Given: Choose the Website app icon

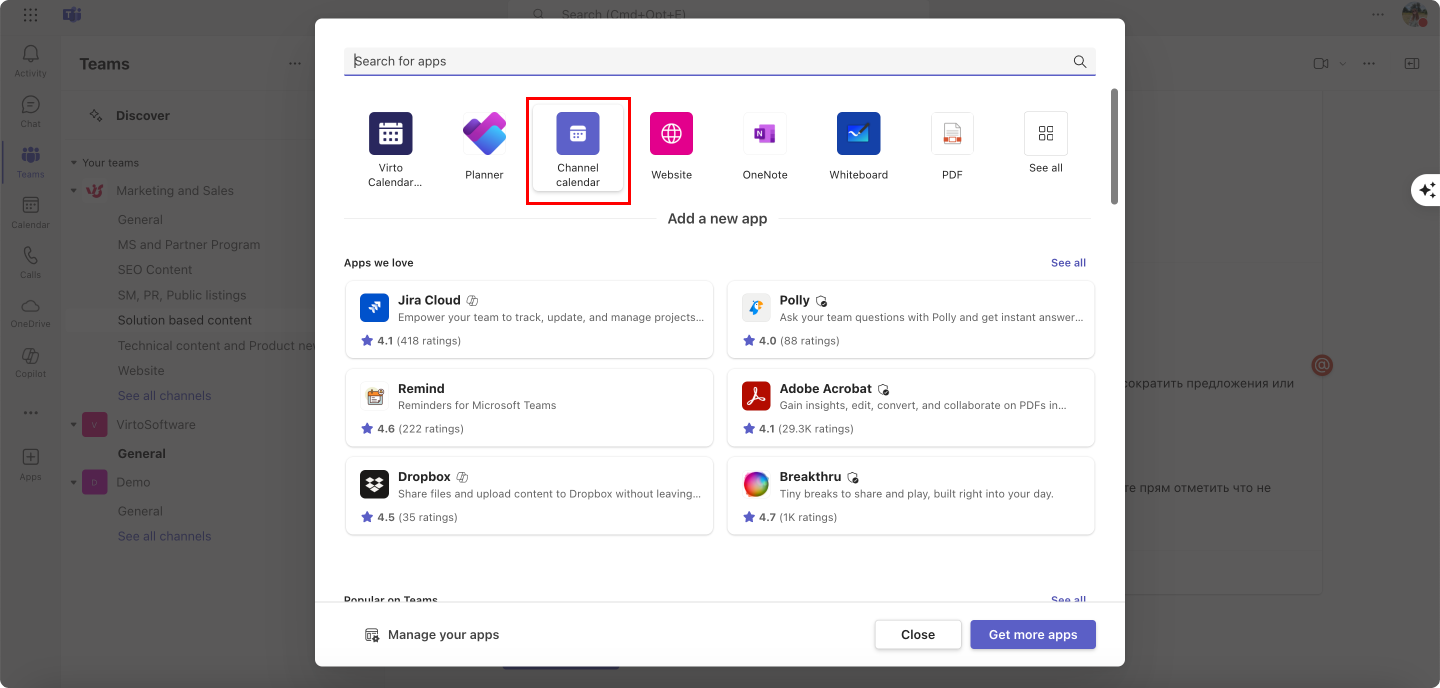Looking at the screenshot, I should pos(671,133).
